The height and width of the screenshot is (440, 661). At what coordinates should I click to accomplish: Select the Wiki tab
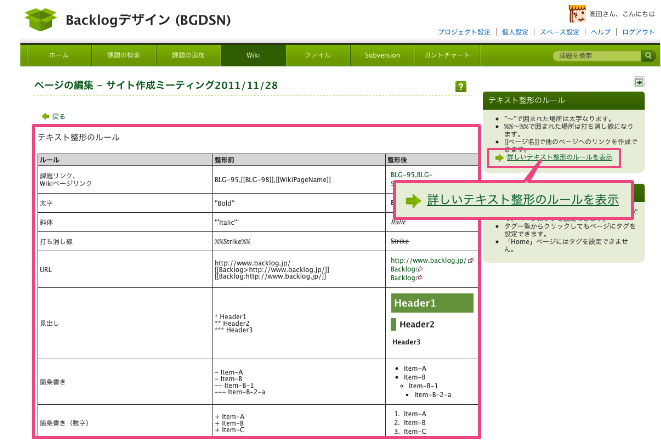(x=253, y=55)
